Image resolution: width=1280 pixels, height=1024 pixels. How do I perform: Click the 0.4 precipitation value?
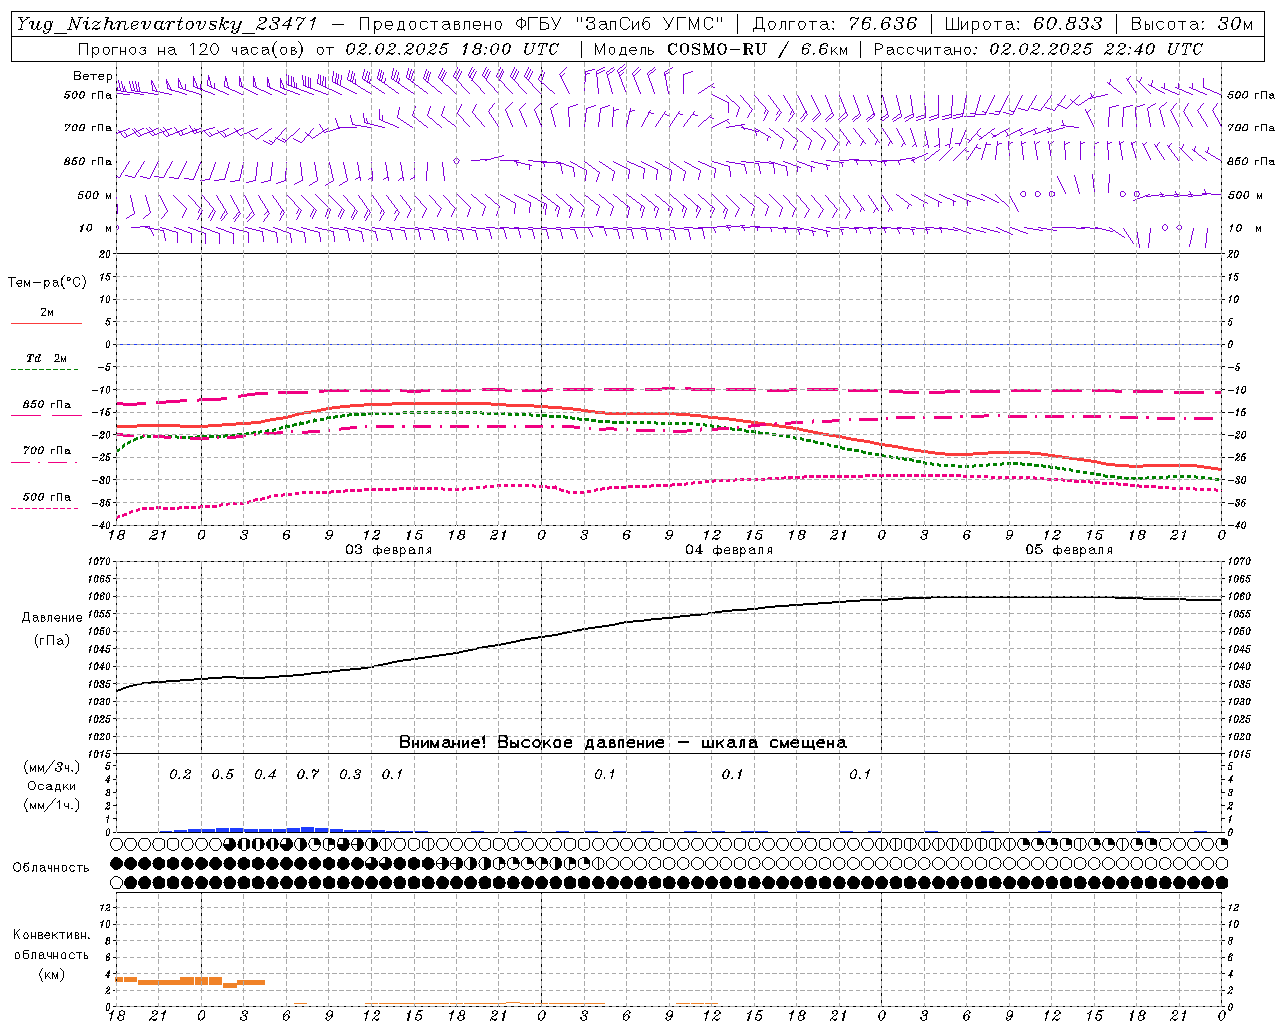click(x=265, y=774)
